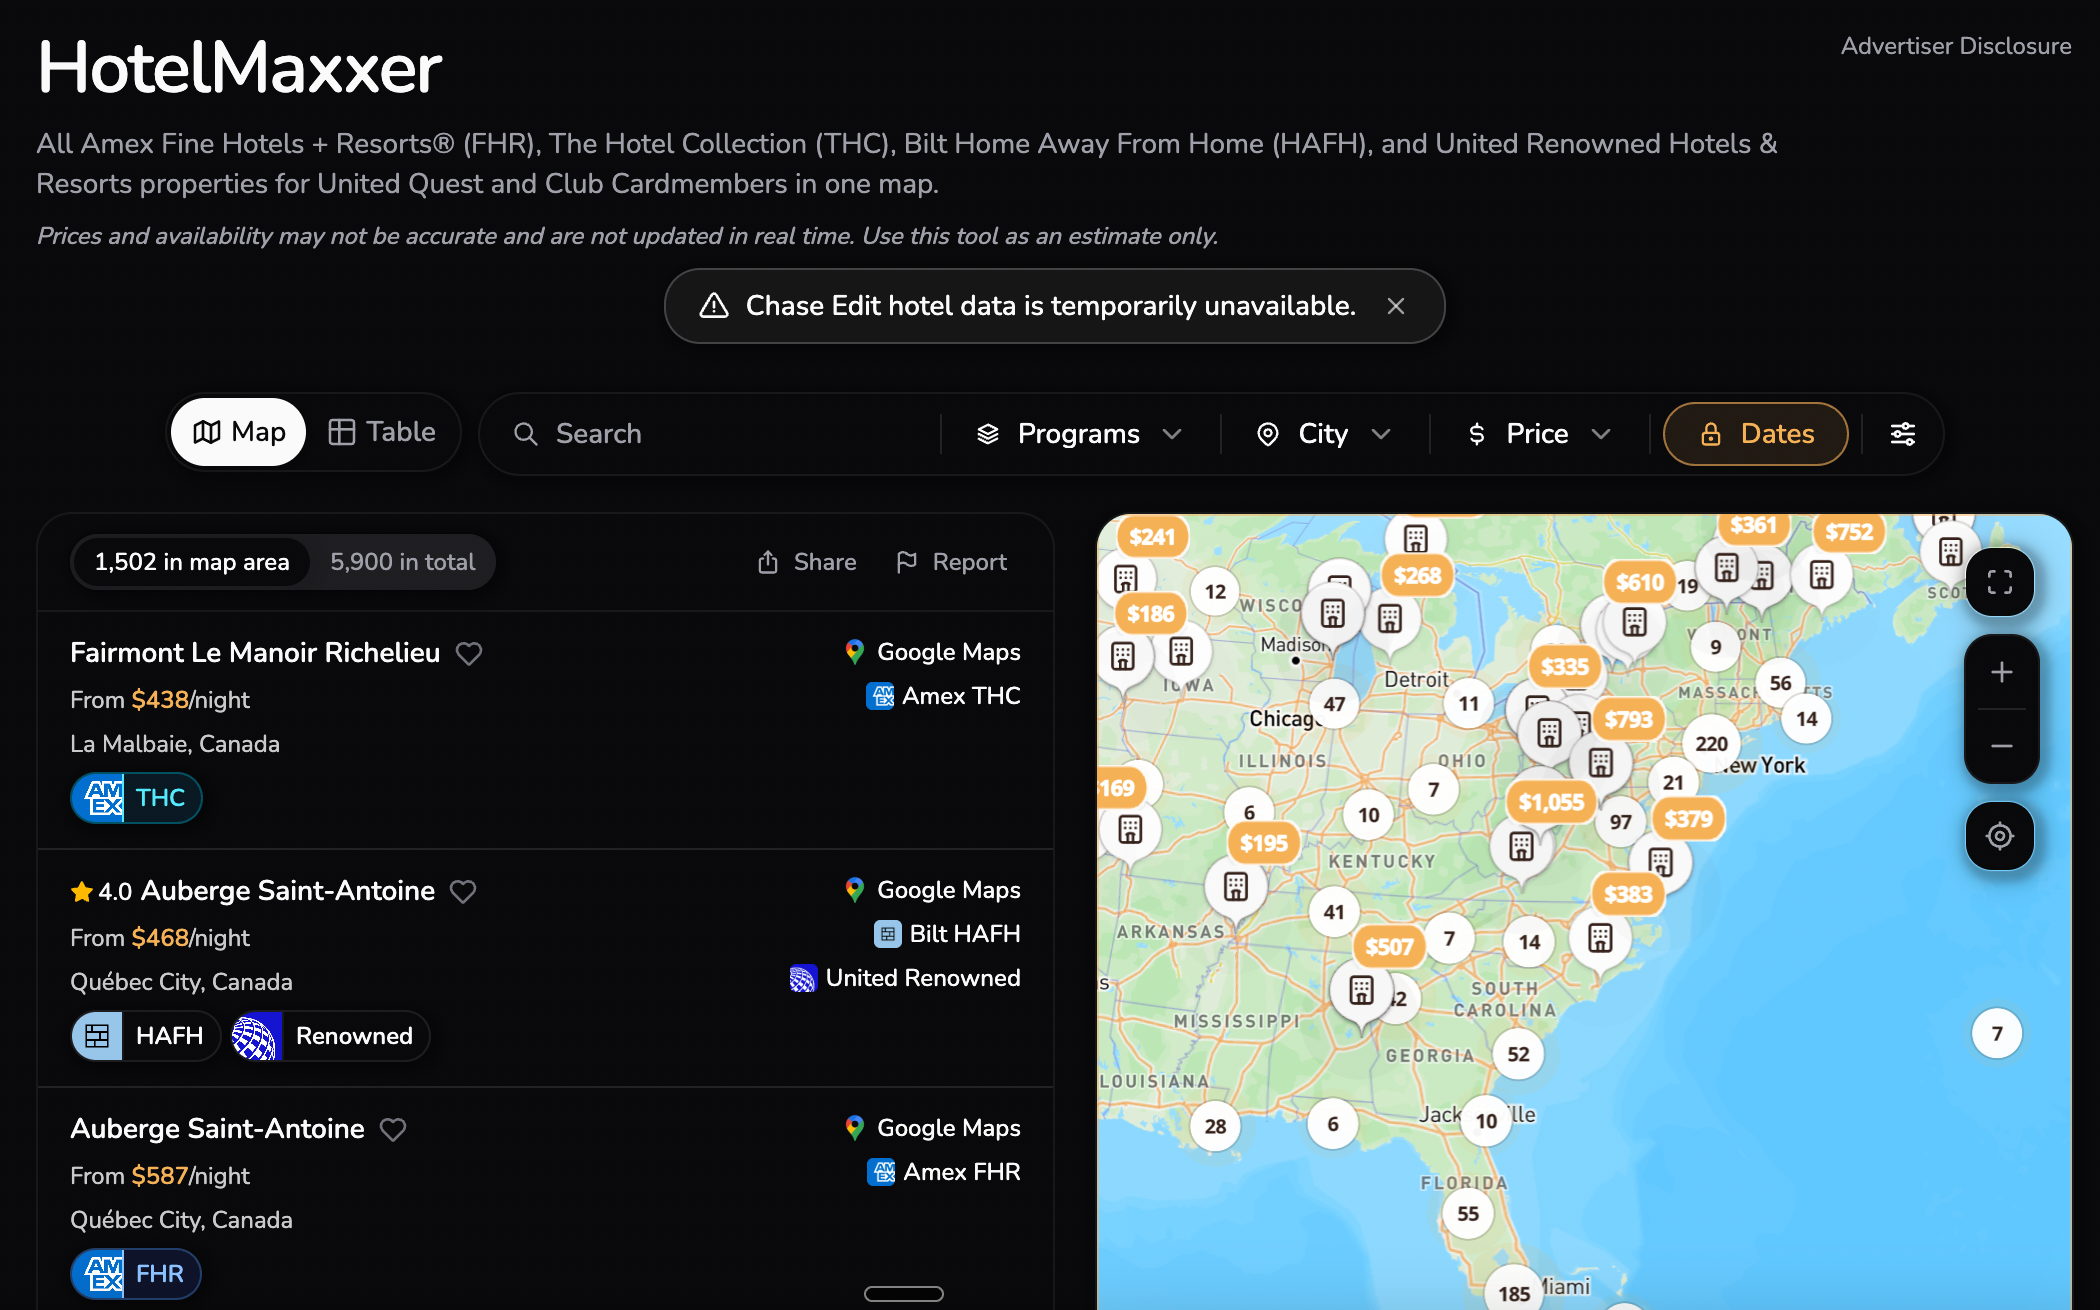
Task: Open the Price dropdown
Action: pos(1539,434)
